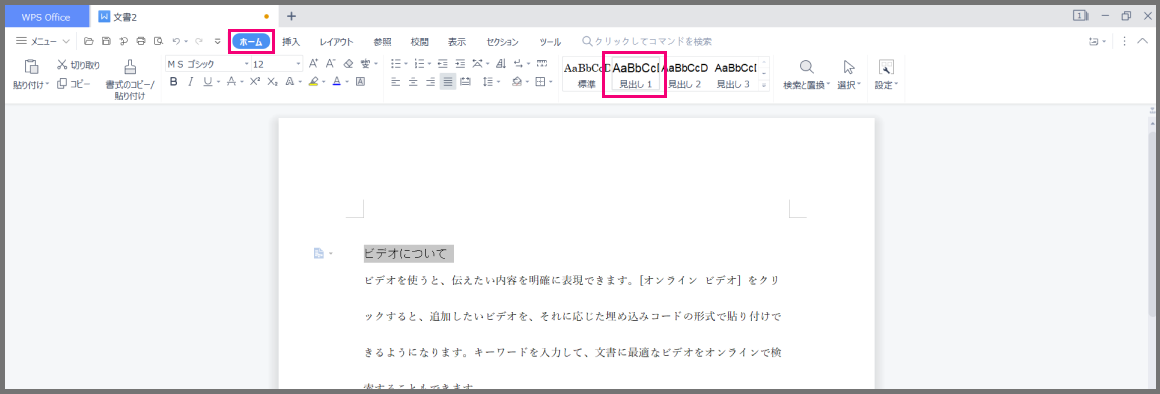This screenshot has height=394, width=1160.
Task: Increase paragraph indent
Action: (x=460, y=64)
